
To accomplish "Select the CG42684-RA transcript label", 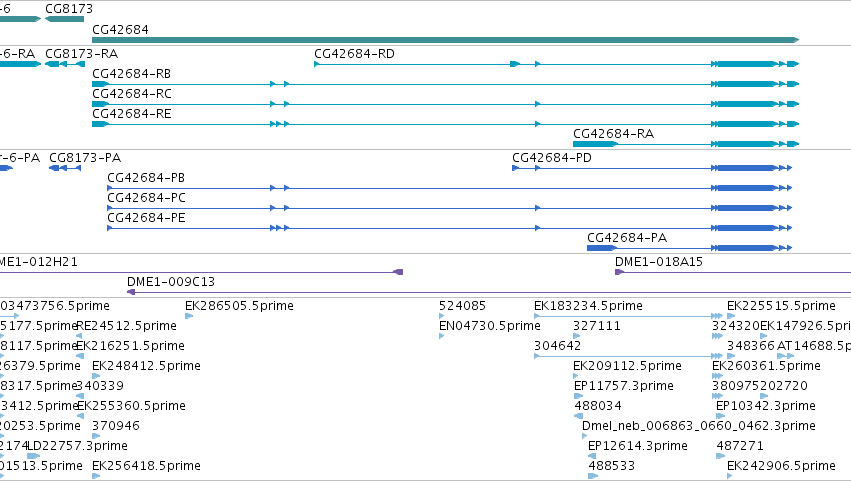I will (x=613, y=134).
